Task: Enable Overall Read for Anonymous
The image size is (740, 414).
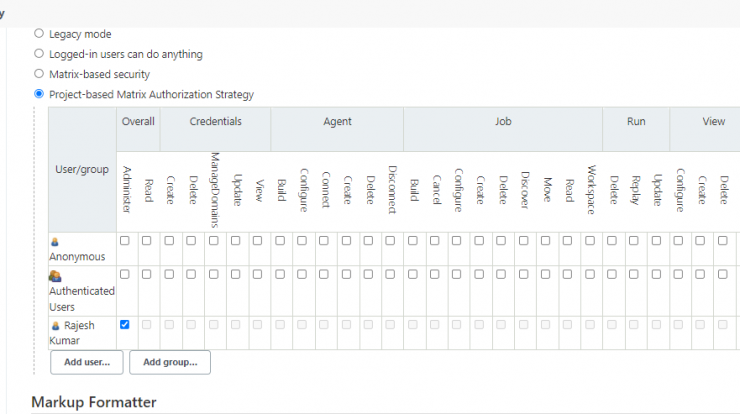Action: click(147, 241)
